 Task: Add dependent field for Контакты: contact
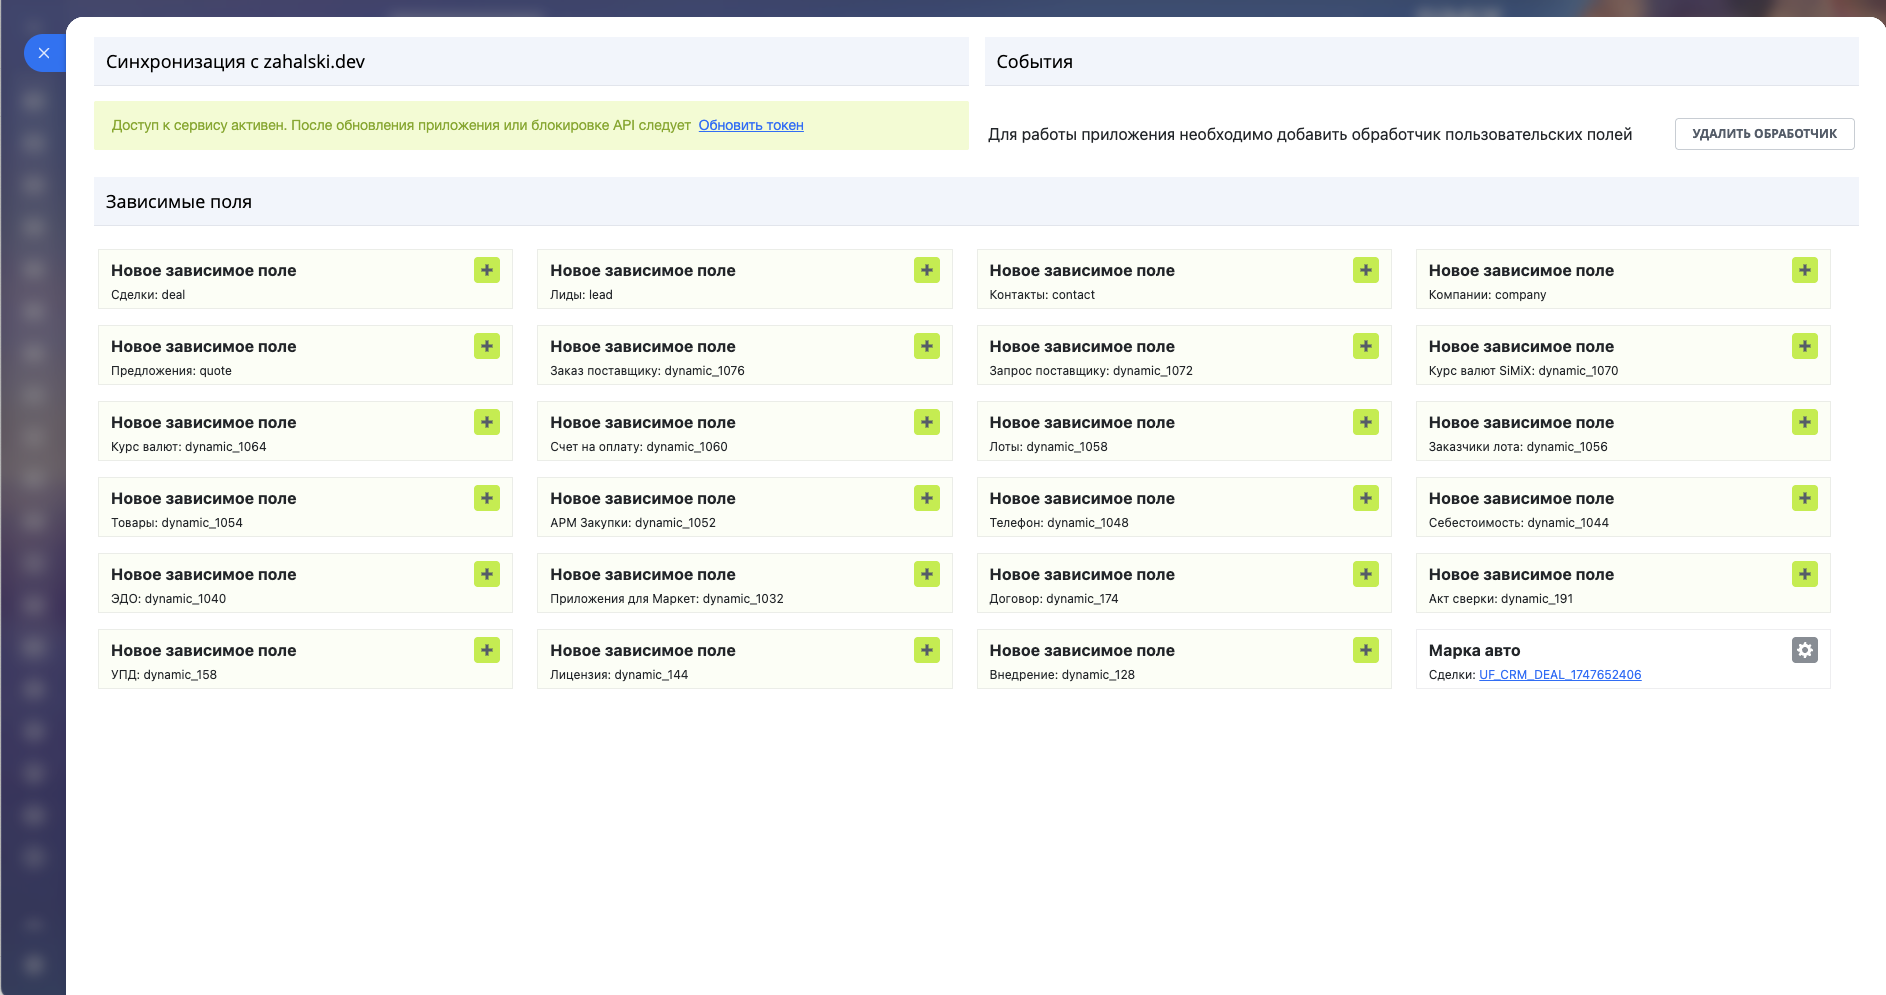(x=1365, y=270)
